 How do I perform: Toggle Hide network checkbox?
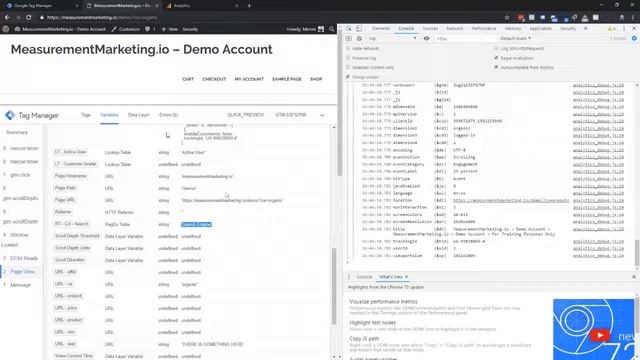coord(348,48)
